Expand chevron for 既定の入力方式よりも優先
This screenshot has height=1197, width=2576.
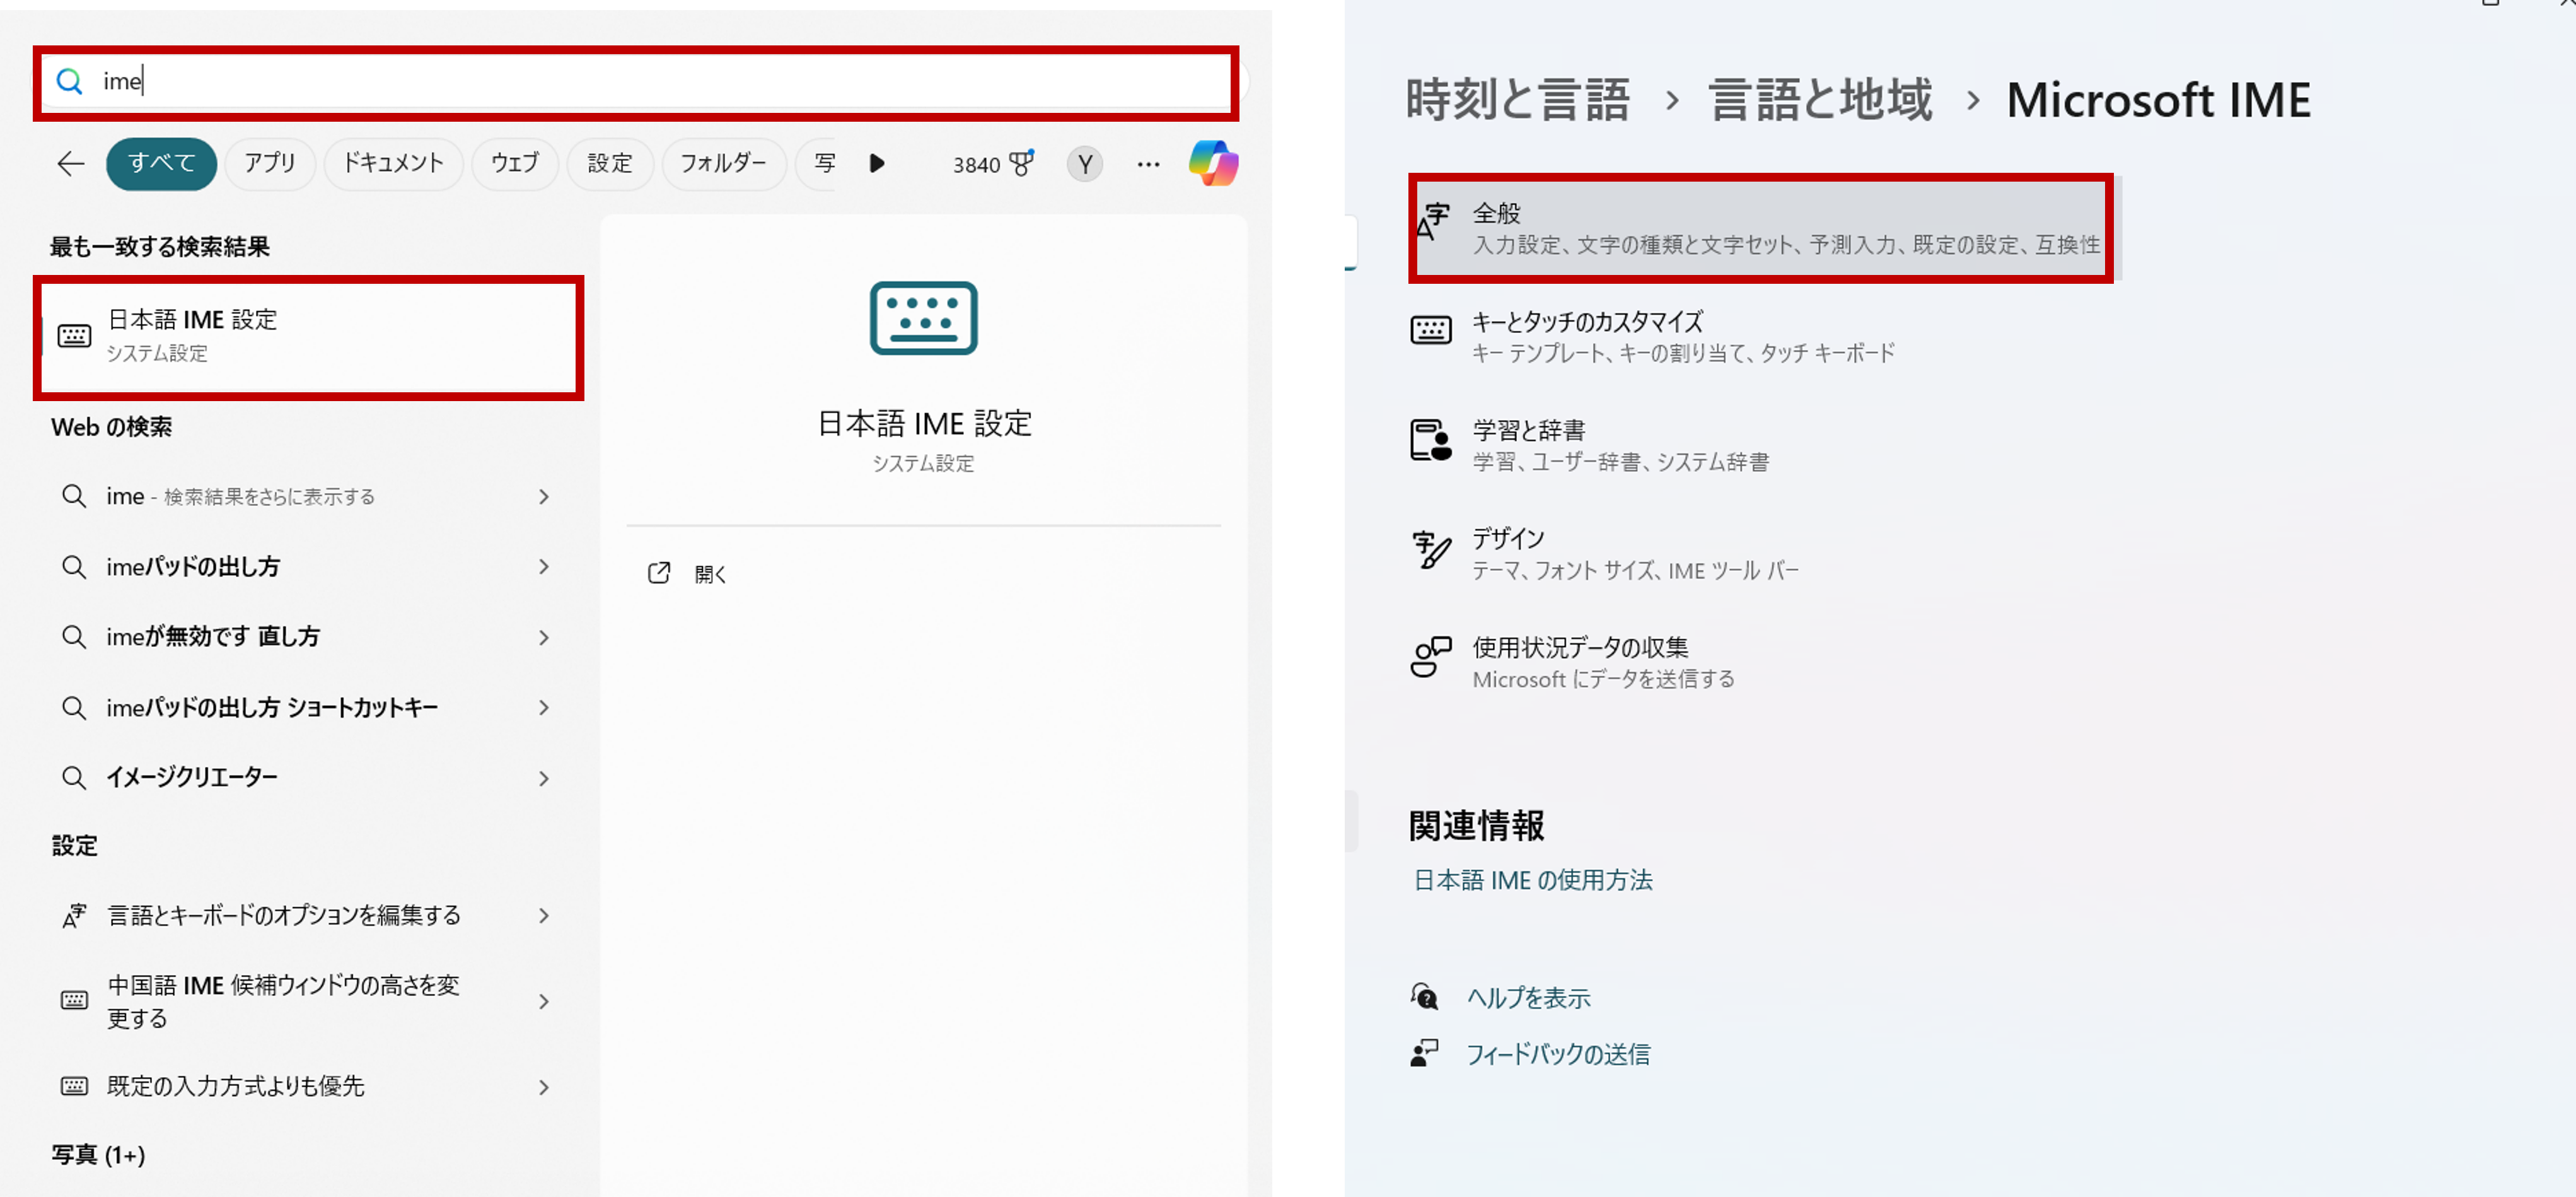pyautogui.click(x=544, y=1087)
